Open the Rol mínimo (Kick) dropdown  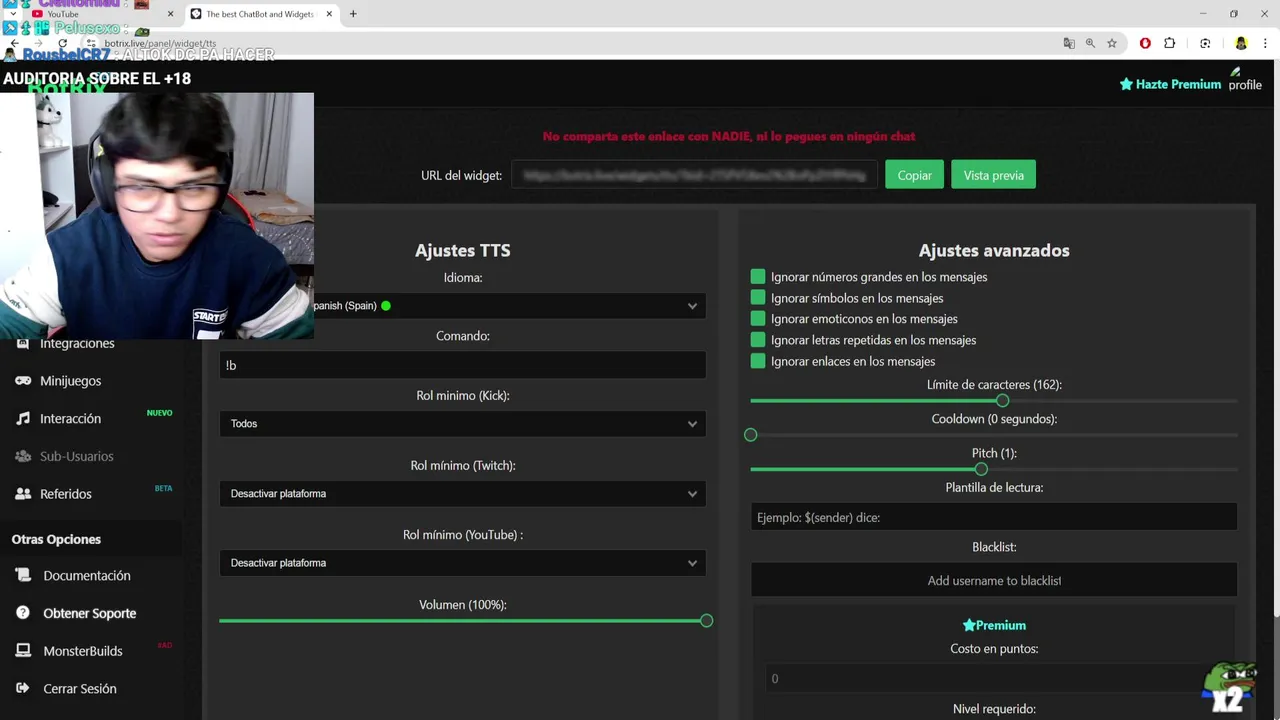tap(462, 424)
